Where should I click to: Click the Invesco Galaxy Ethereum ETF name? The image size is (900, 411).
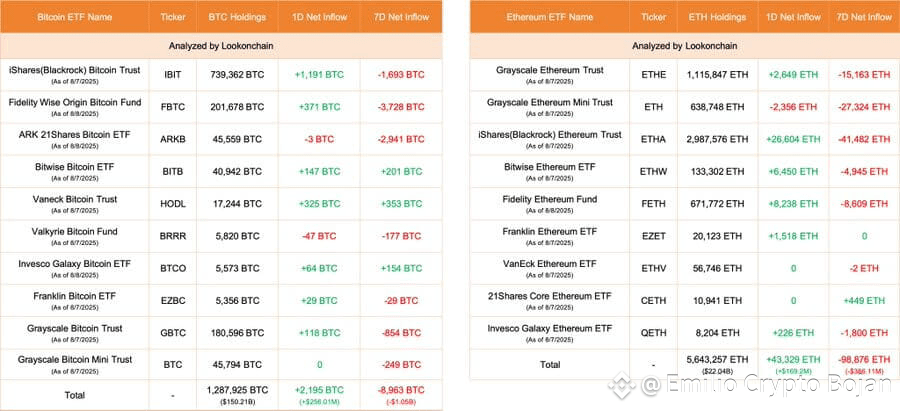549,328
